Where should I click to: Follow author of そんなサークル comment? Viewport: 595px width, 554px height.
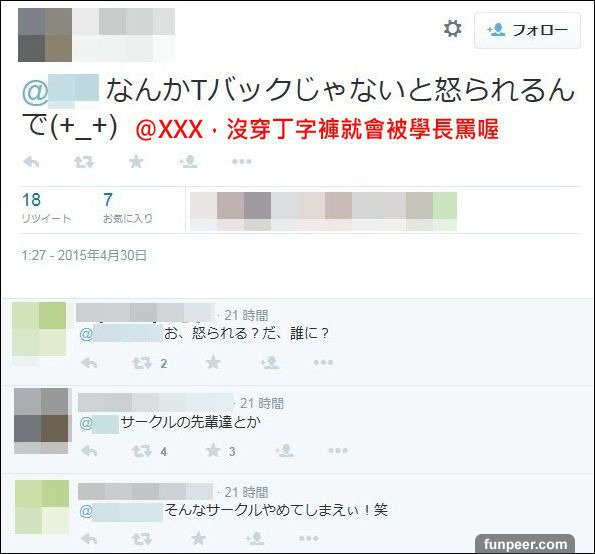pos(255,538)
